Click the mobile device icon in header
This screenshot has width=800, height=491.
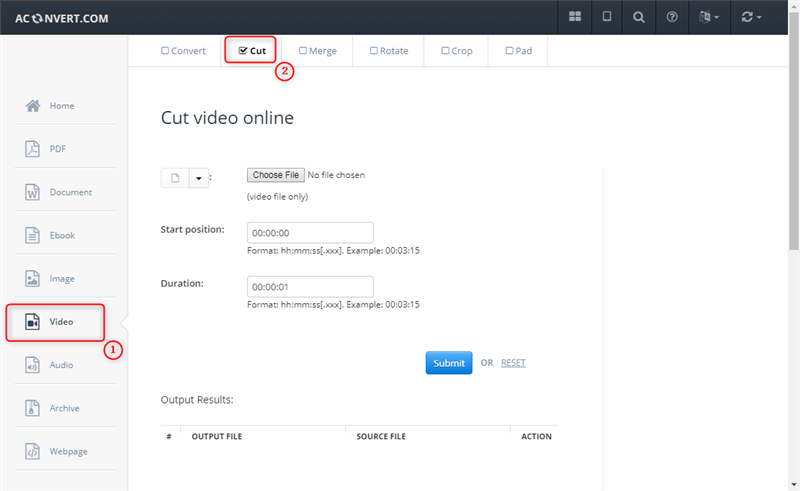click(x=607, y=17)
